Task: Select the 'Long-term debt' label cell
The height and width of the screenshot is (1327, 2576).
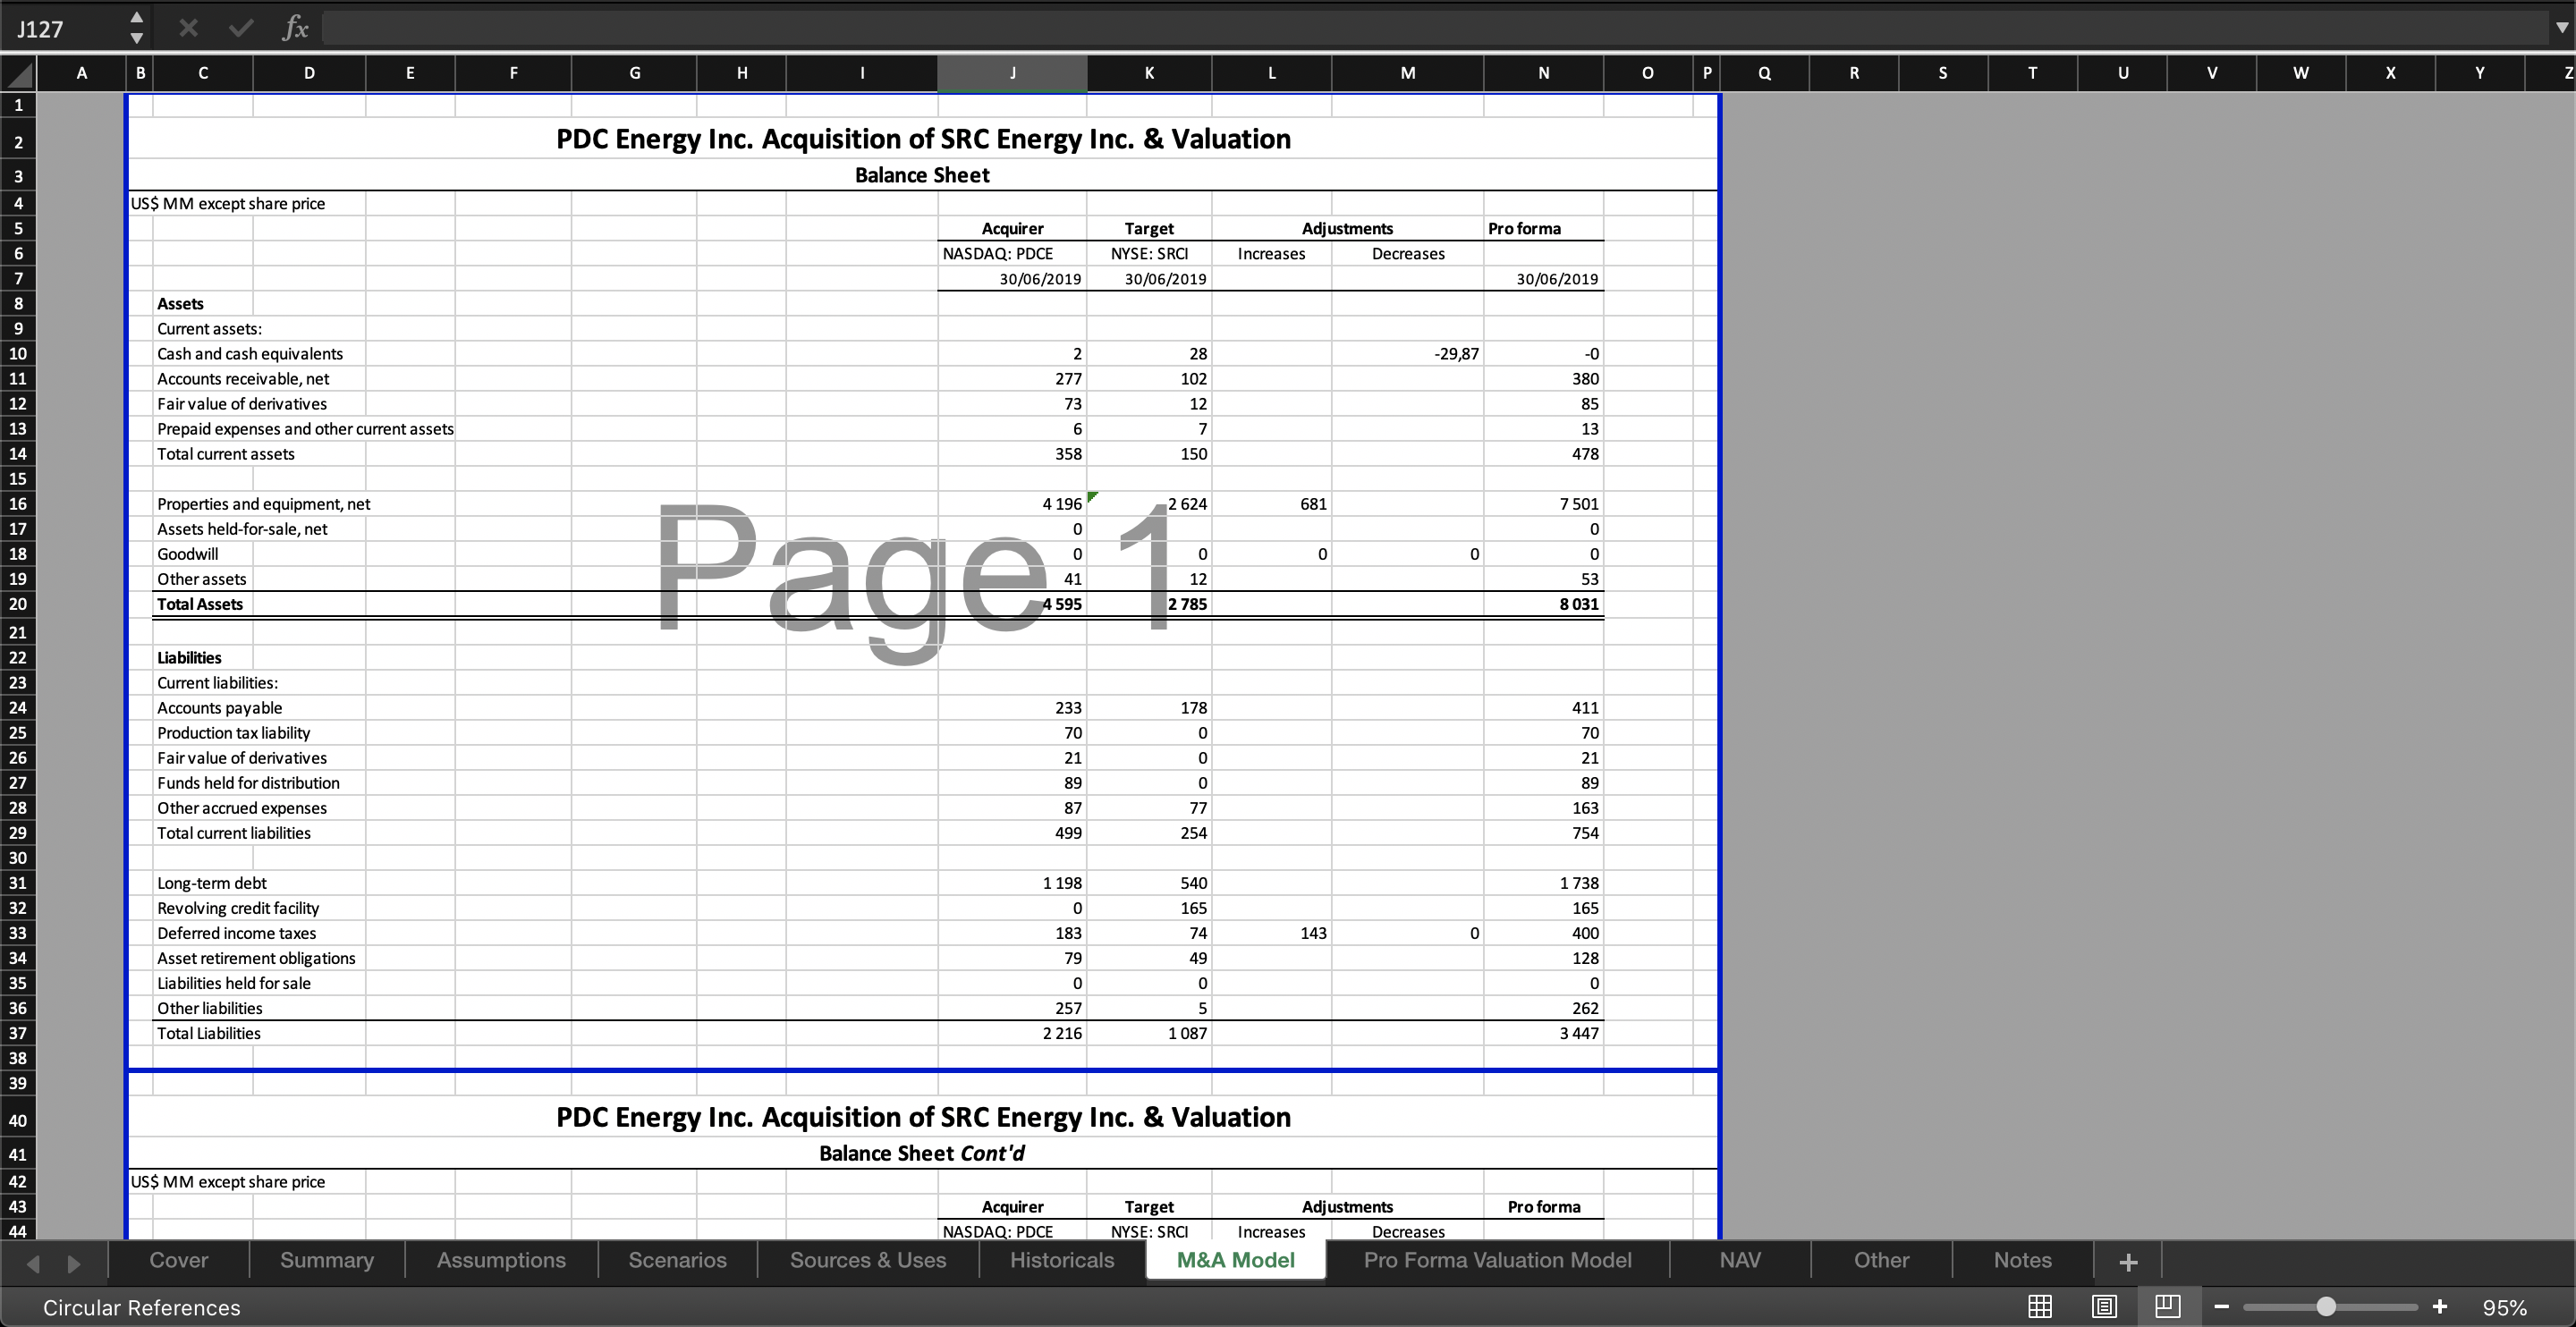Action: 211,883
